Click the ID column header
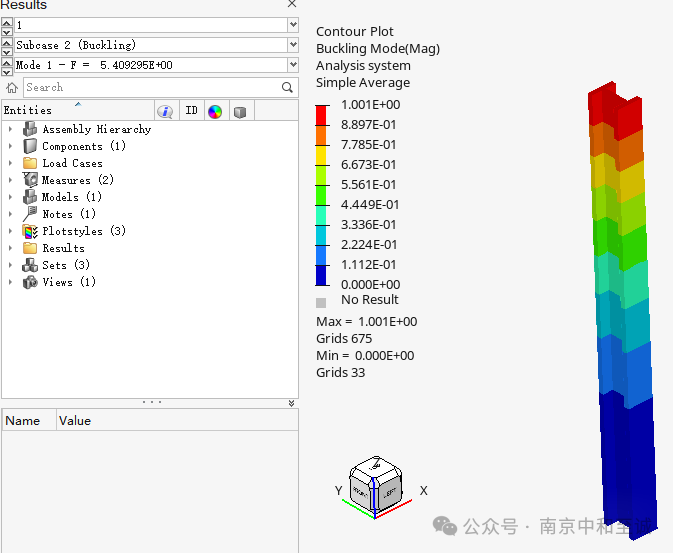The height and width of the screenshot is (553, 673). tap(191, 111)
